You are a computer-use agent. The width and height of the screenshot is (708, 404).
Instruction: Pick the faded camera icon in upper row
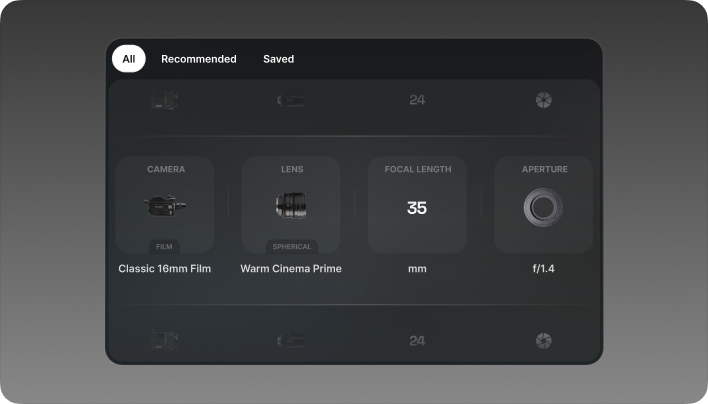[x=165, y=100]
